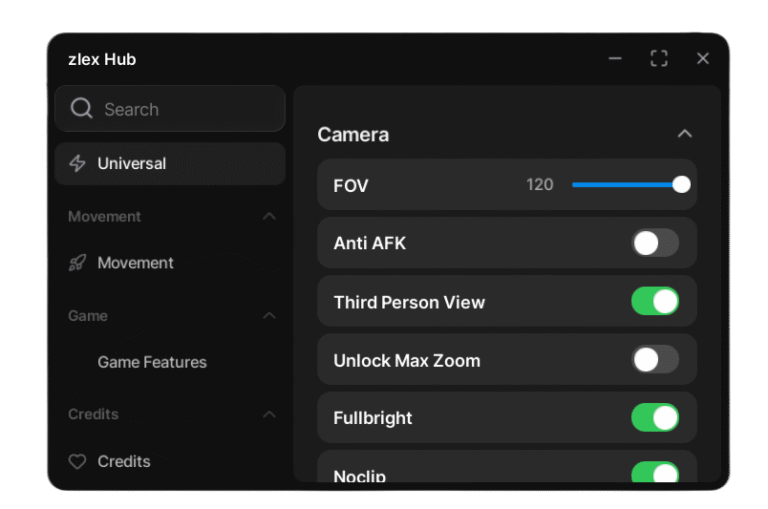
Task: Collapse the Movement sidebar group
Action: tap(269, 216)
